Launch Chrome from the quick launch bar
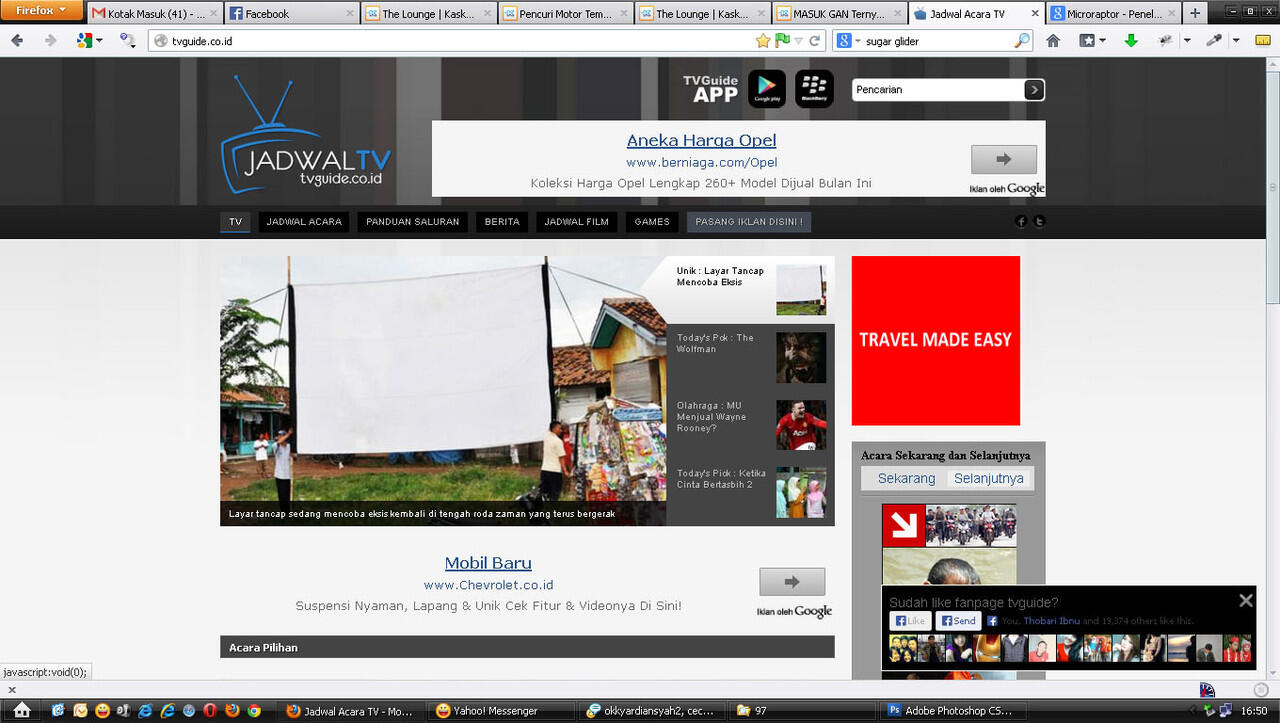This screenshot has width=1280, height=723. click(x=254, y=711)
